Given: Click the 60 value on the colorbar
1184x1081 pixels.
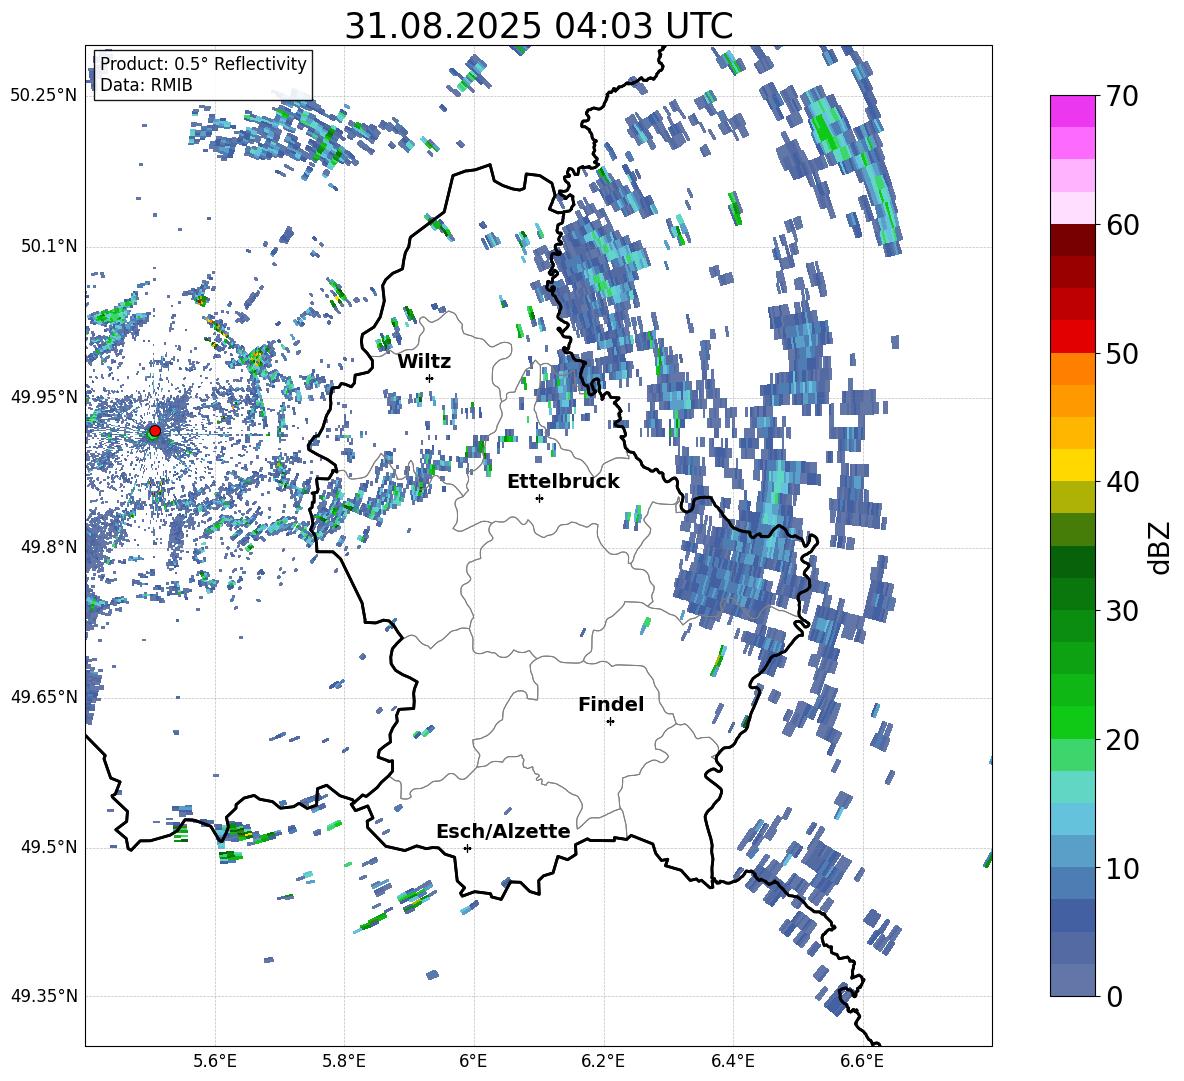Looking at the screenshot, I should (x=1122, y=224).
